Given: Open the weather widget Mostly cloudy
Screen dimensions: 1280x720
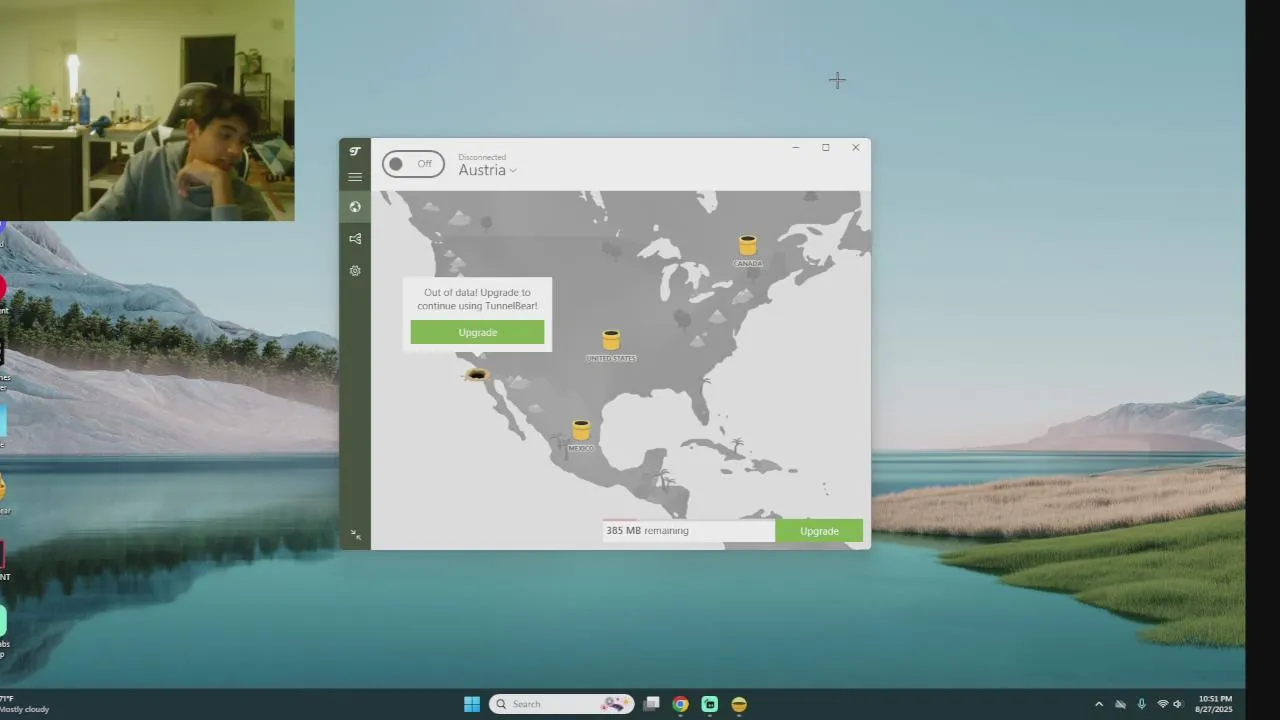Looking at the screenshot, I should tap(24, 704).
